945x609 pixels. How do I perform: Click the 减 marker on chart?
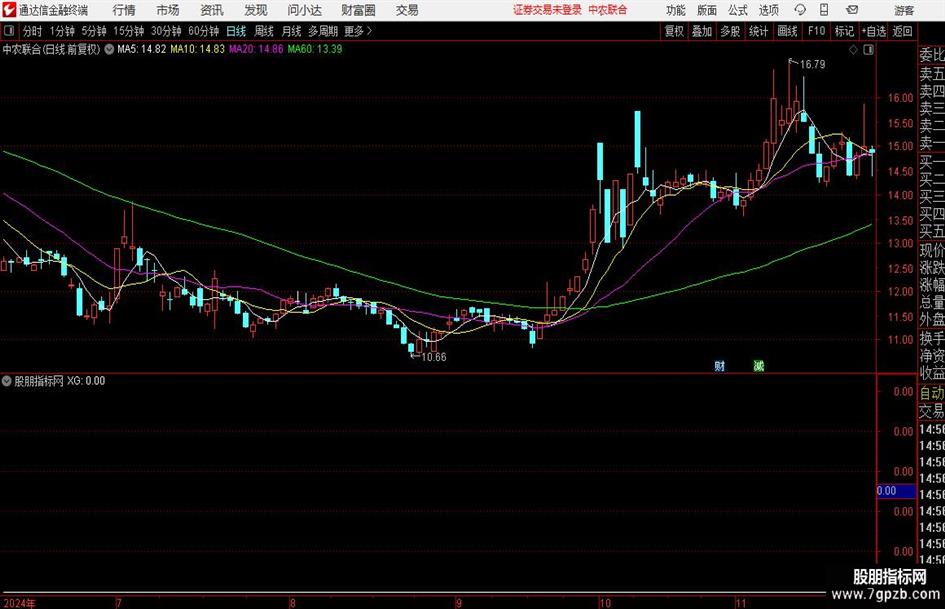[759, 365]
